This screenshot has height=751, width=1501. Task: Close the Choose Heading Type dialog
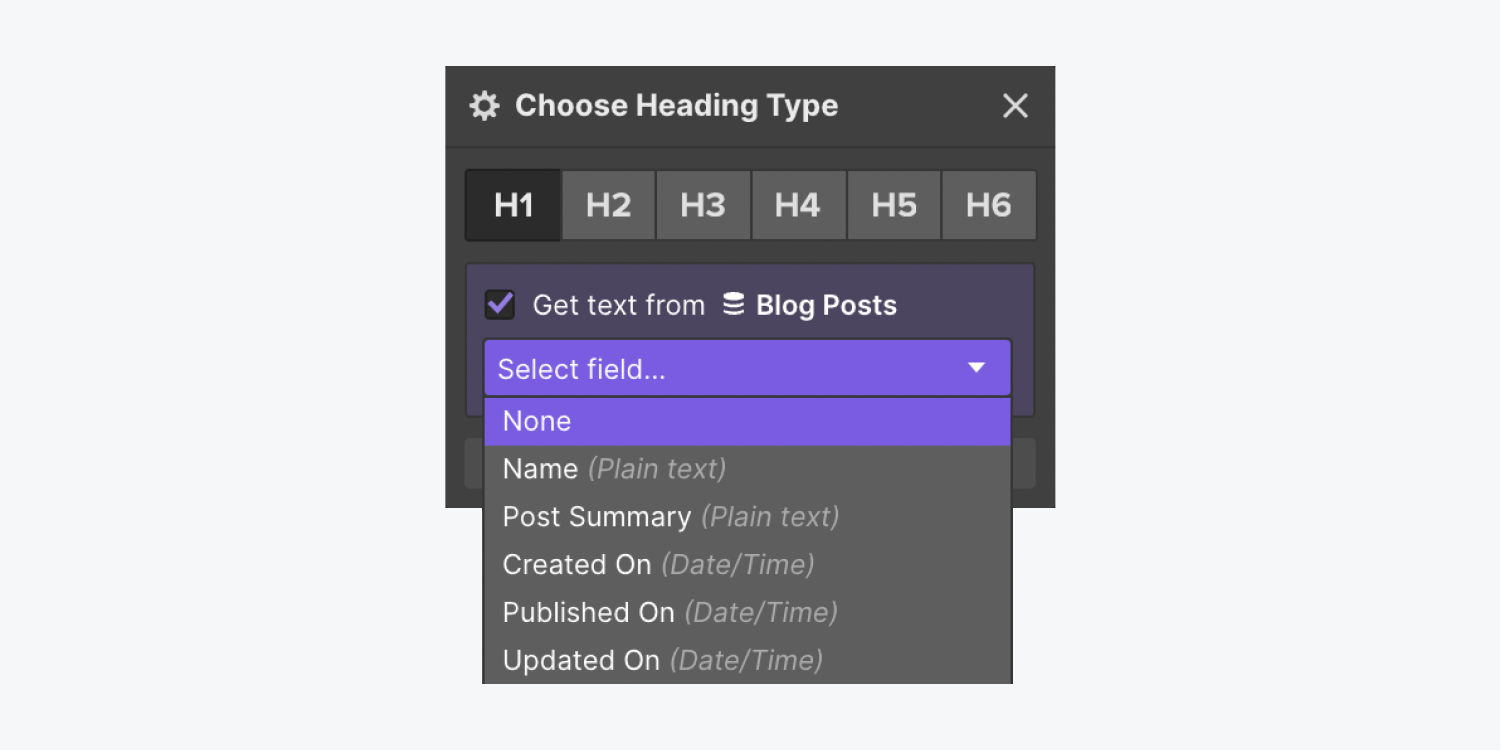[x=1015, y=106]
